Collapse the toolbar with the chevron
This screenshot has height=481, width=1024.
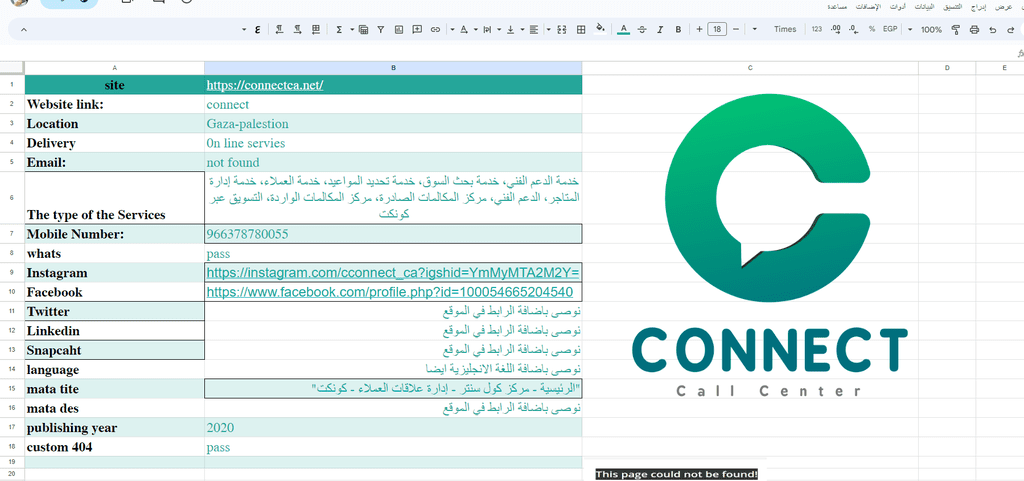pyautogui.click(x=24, y=29)
